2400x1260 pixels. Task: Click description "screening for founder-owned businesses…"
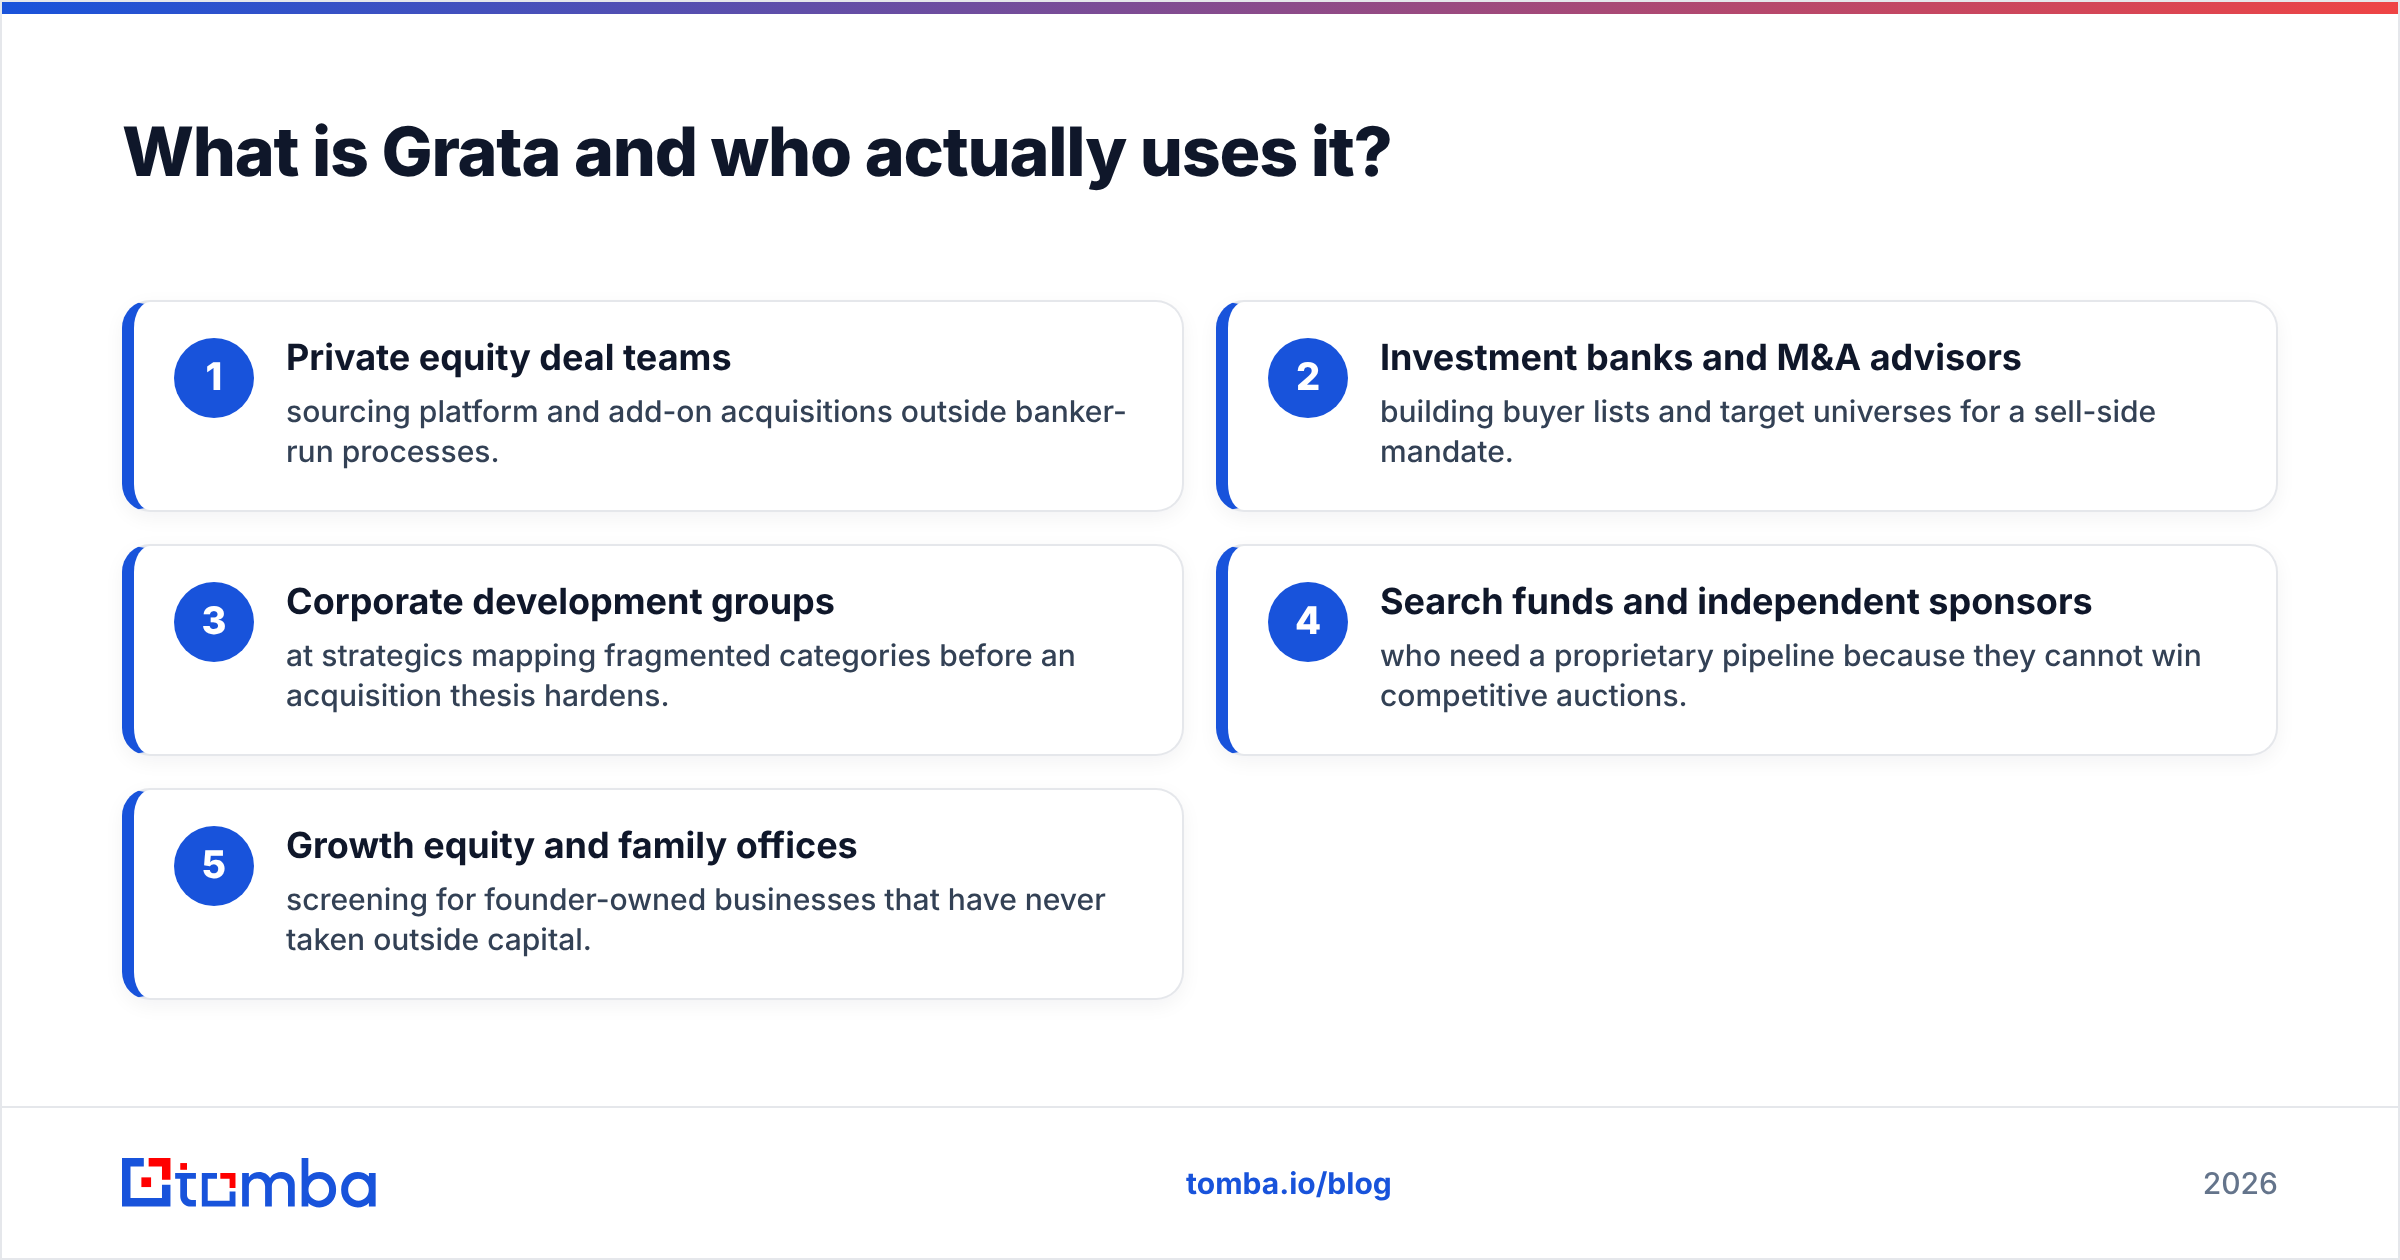click(695, 920)
